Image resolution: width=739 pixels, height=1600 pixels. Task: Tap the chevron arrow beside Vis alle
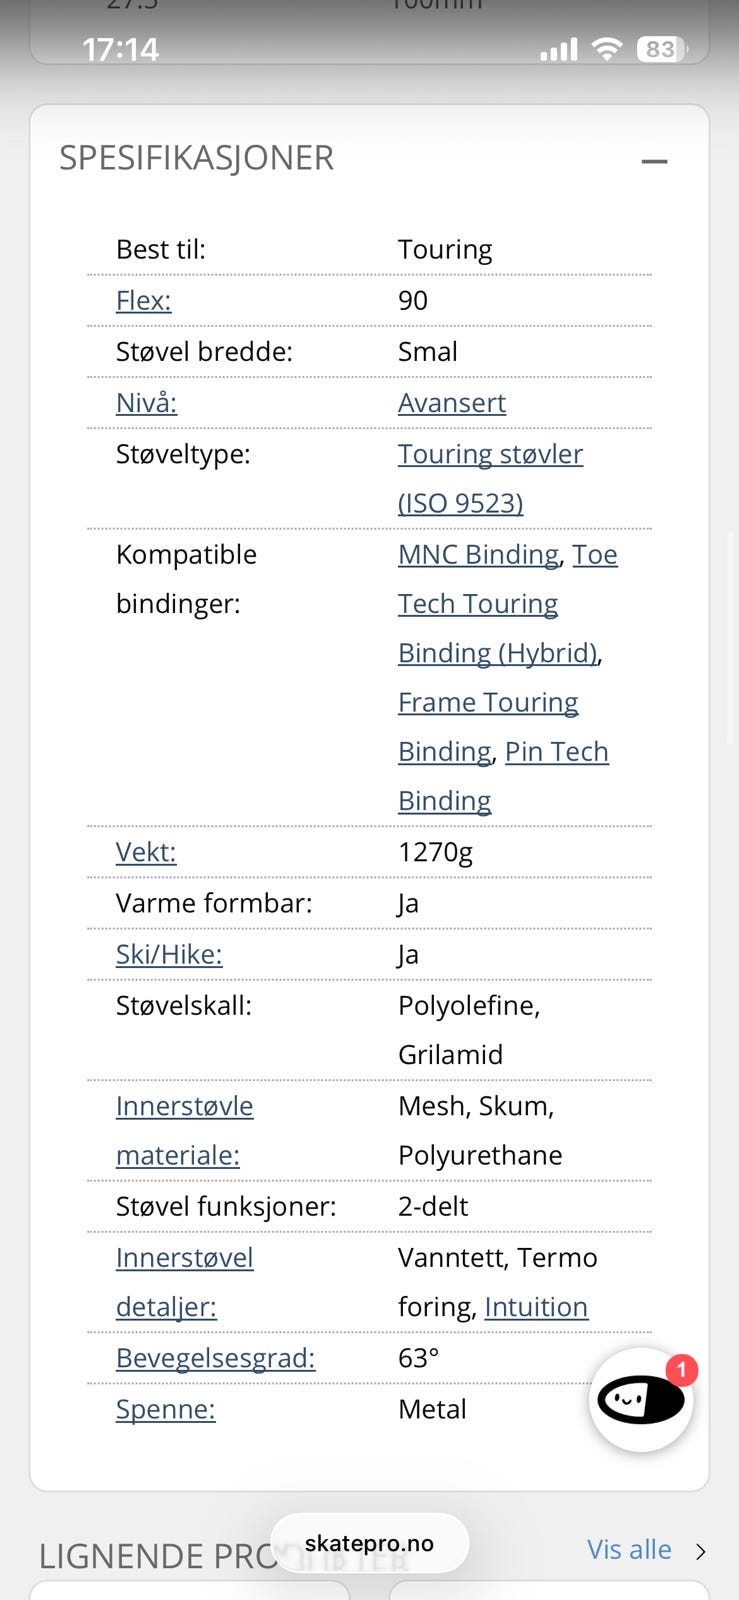coord(701,1551)
